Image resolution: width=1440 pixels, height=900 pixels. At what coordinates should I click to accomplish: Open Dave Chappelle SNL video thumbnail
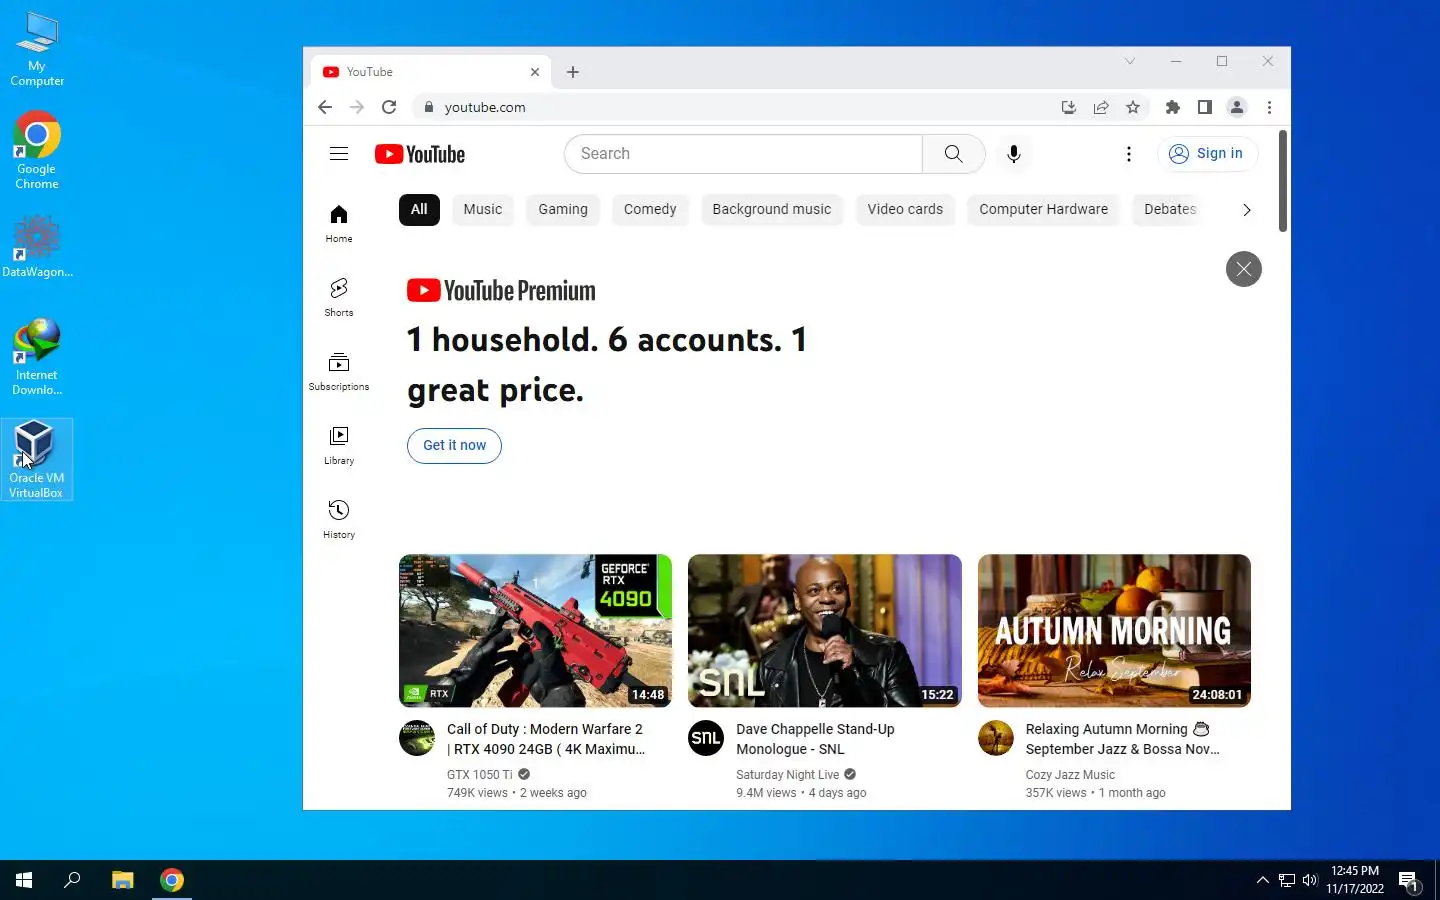(825, 631)
